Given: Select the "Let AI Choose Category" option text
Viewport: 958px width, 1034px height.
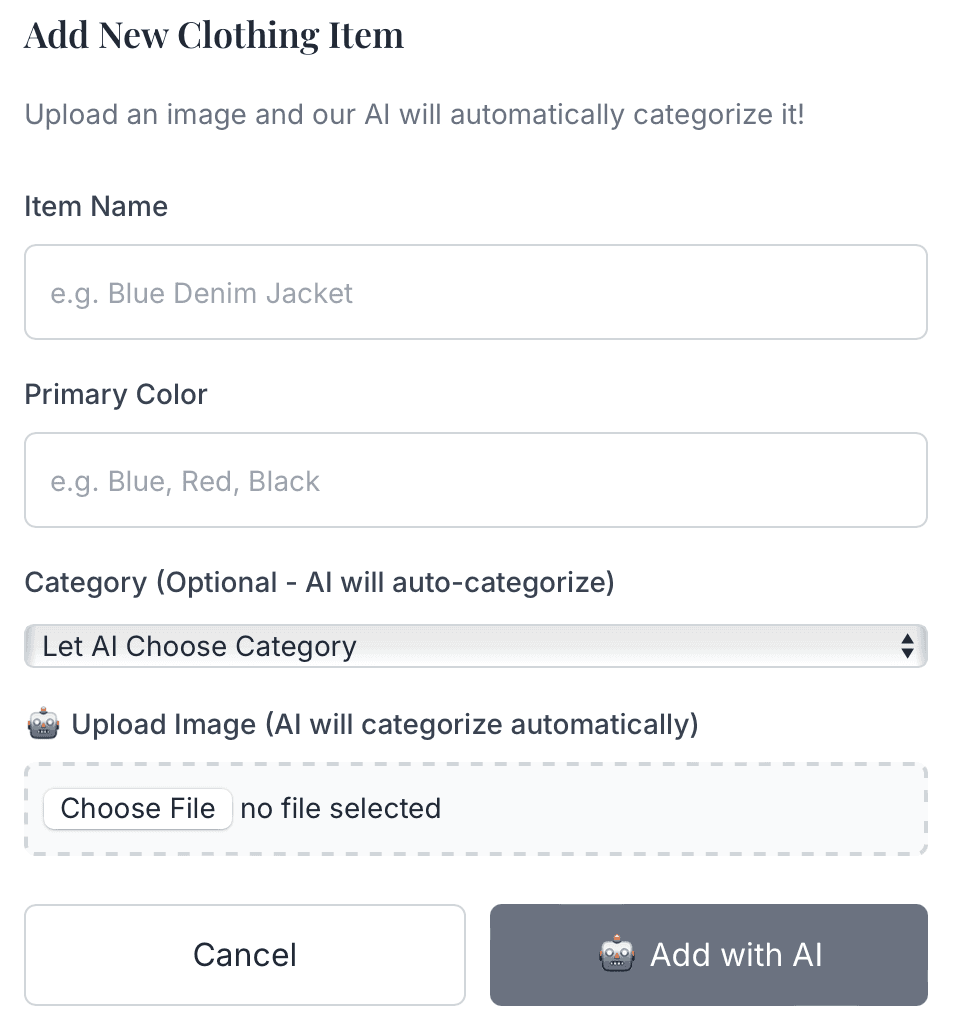Looking at the screenshot, I should point(199,646).
